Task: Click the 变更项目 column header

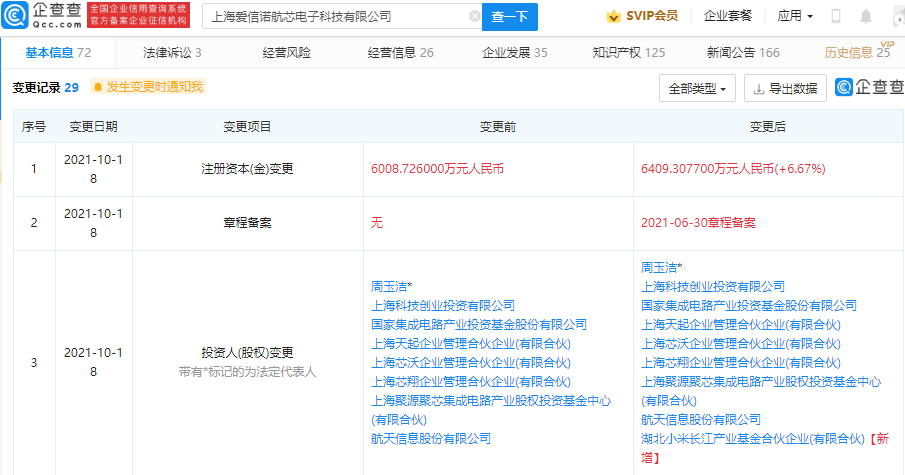Action: point(247,126)
